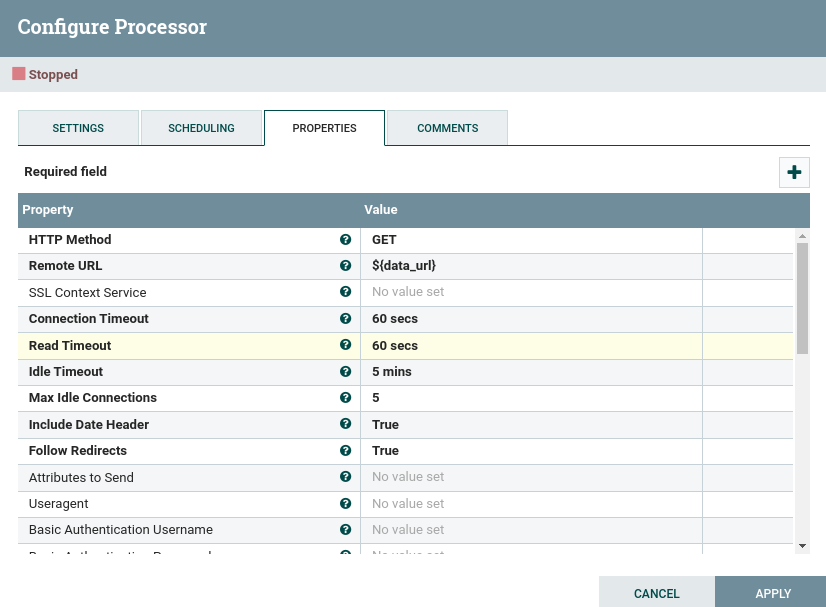Open help icon for Idle Timeout
The image size is (826, 607).
346,371
